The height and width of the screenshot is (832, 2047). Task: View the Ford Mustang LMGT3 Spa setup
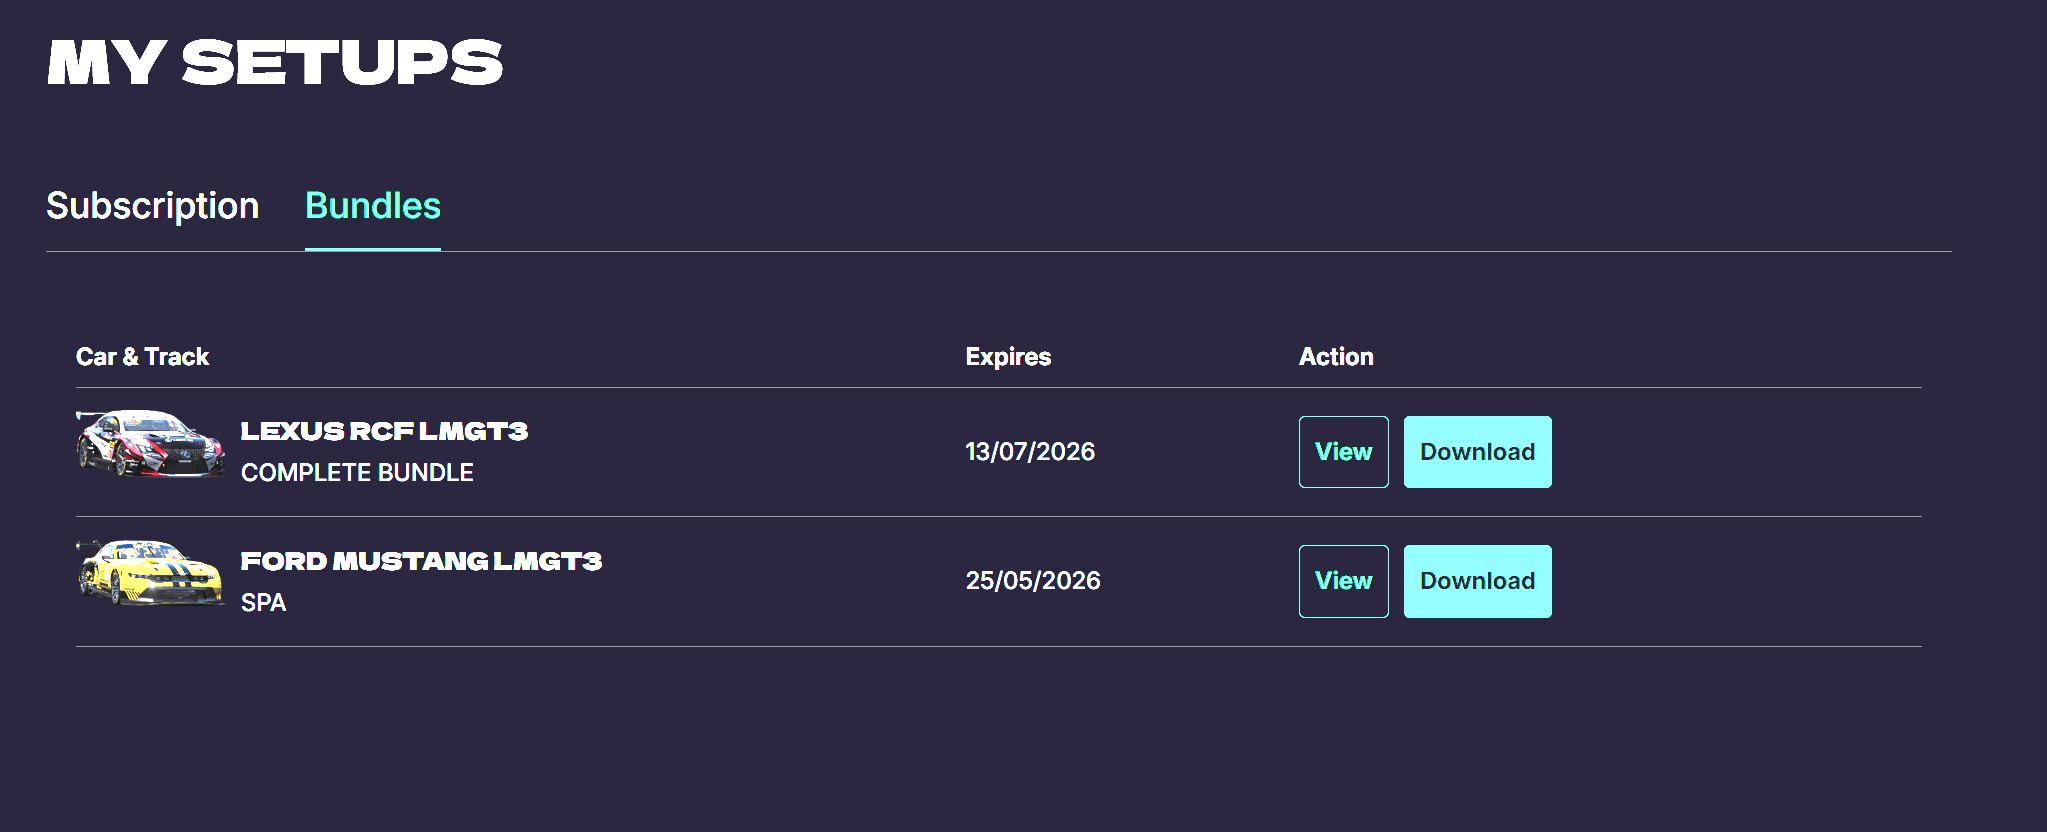(x=1343, y=581)
